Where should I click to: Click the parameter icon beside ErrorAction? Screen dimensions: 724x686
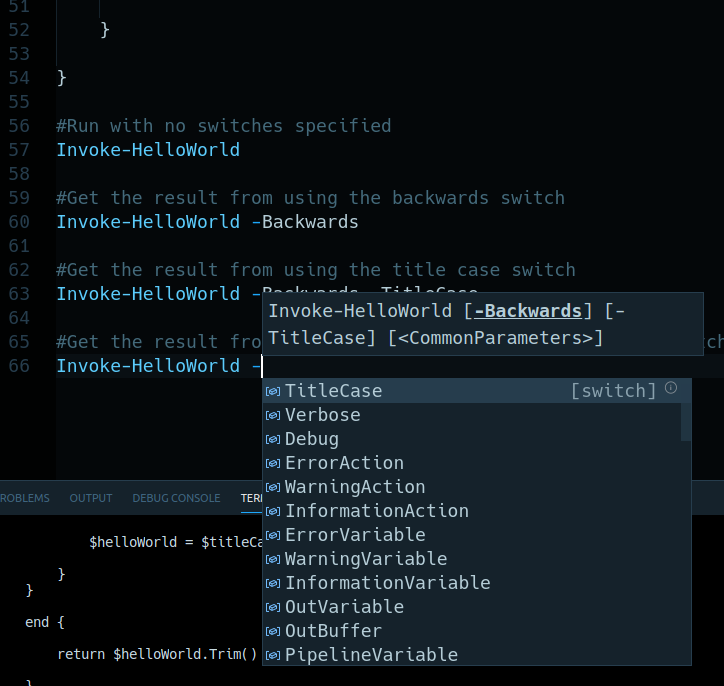[272, 463]
